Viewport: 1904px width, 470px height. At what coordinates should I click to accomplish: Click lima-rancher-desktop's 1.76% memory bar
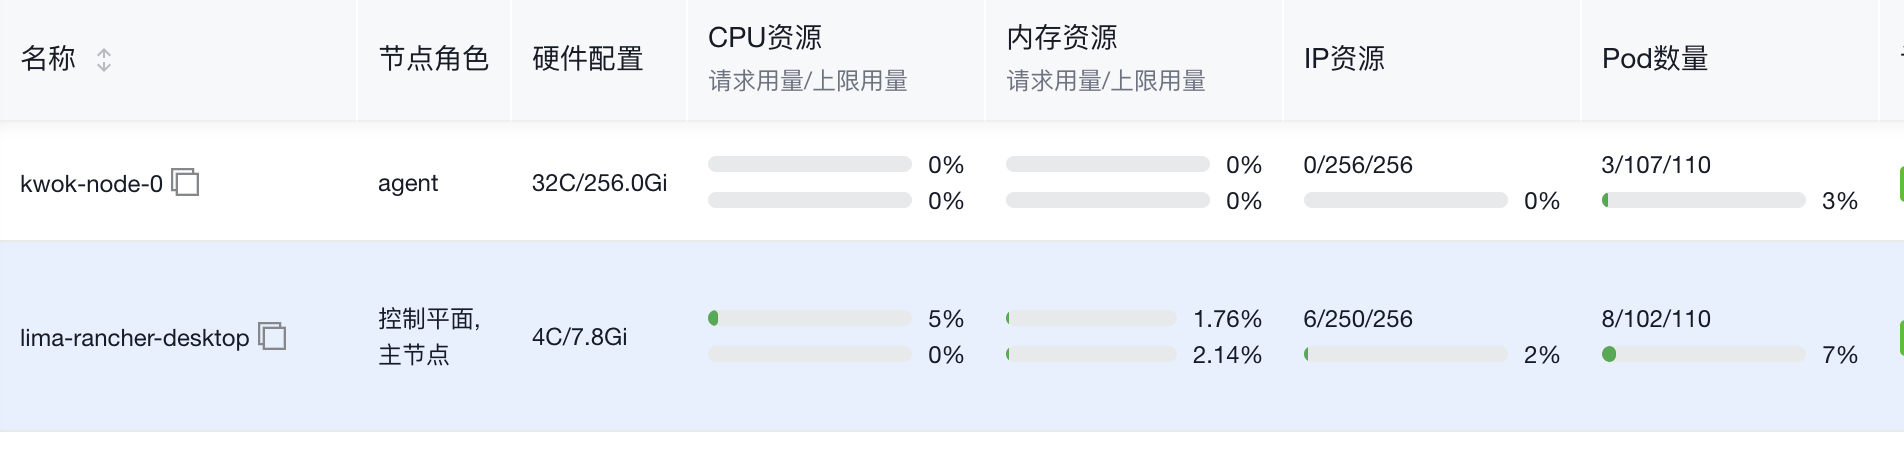[x=1091, y=318]
